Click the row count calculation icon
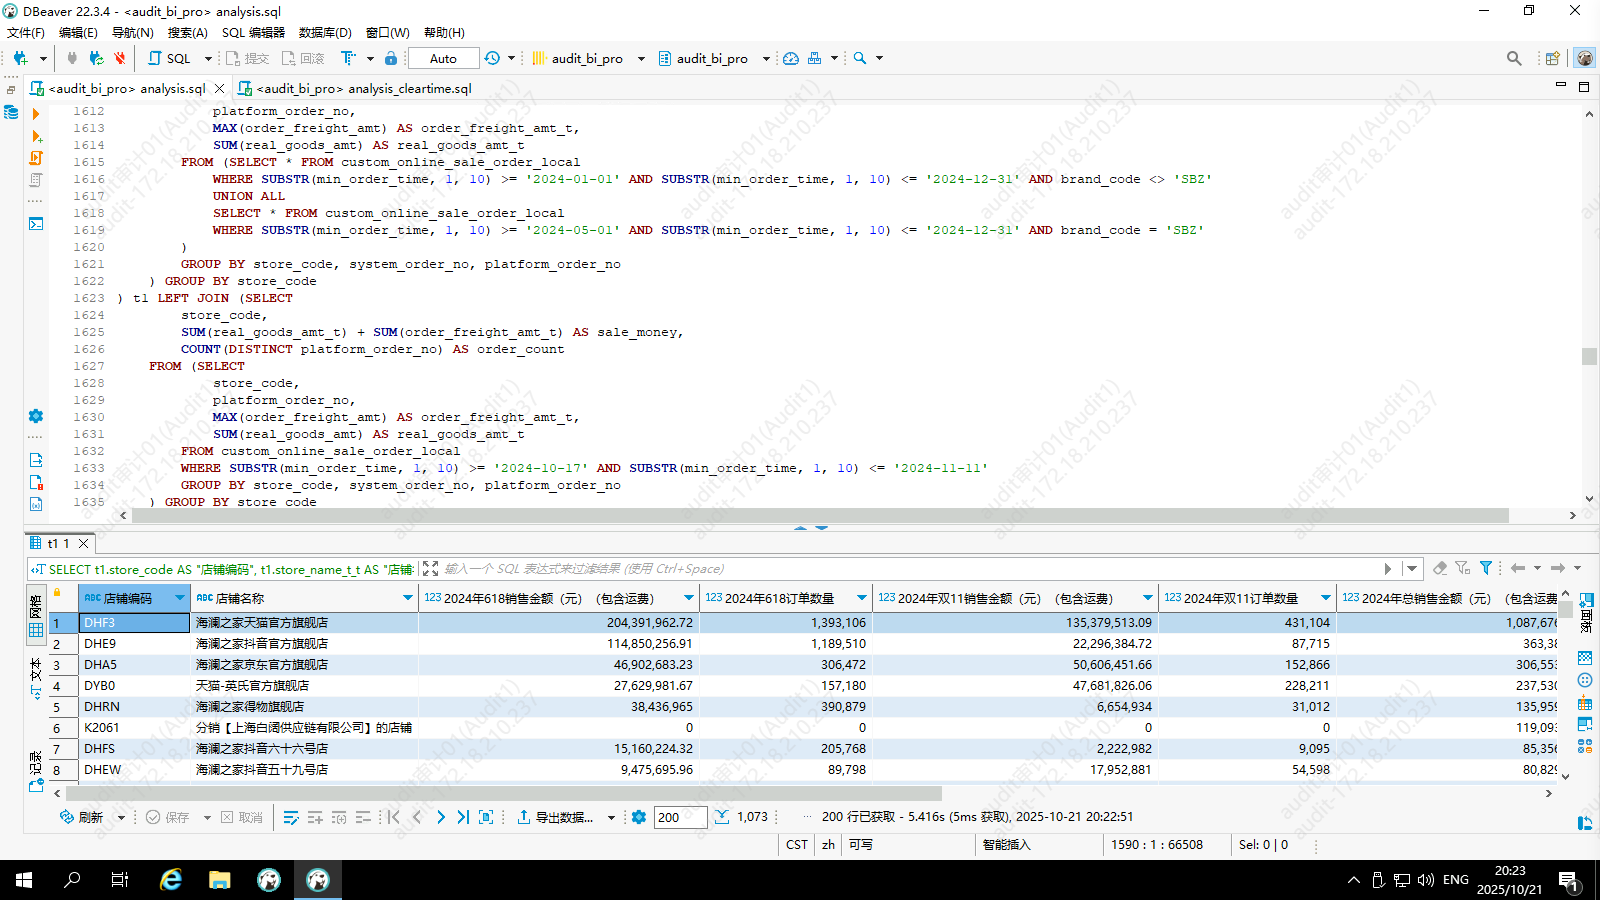Screen dimensions: 1600x900 [x=722, y=817]
